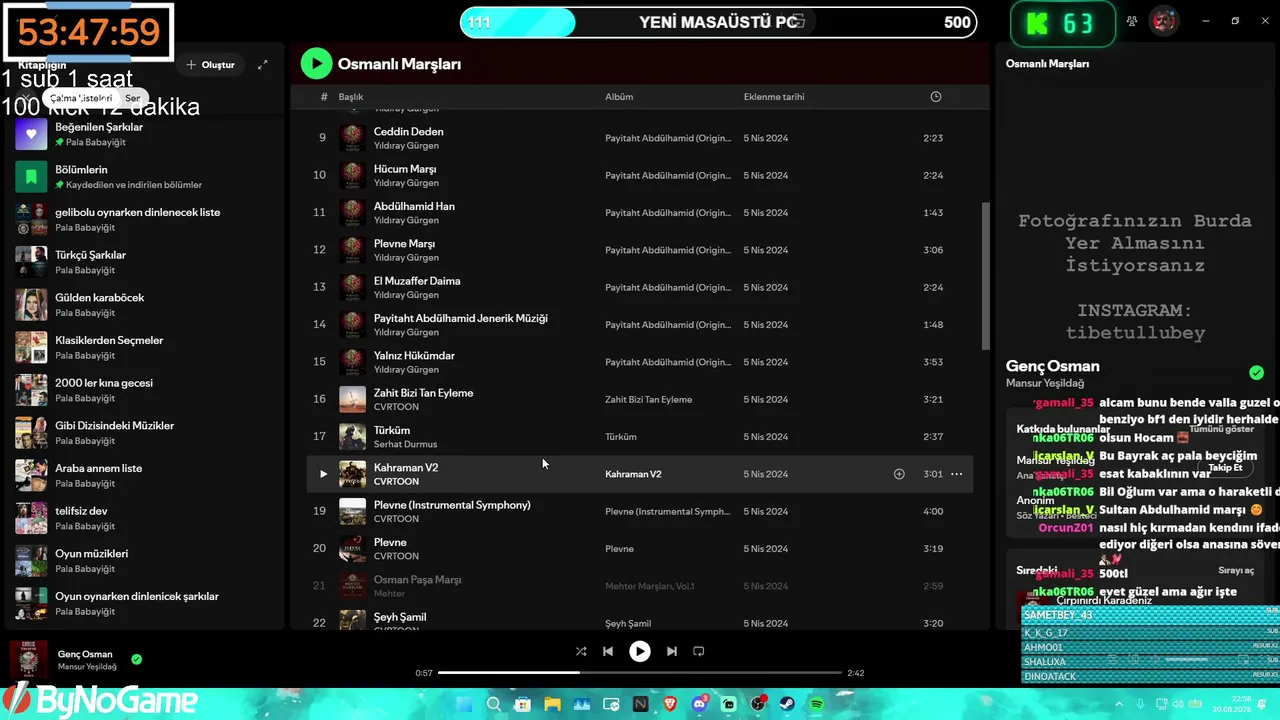Show hidden system tray icons
The image size is (1280, 720).
(x=1119, y=705)
